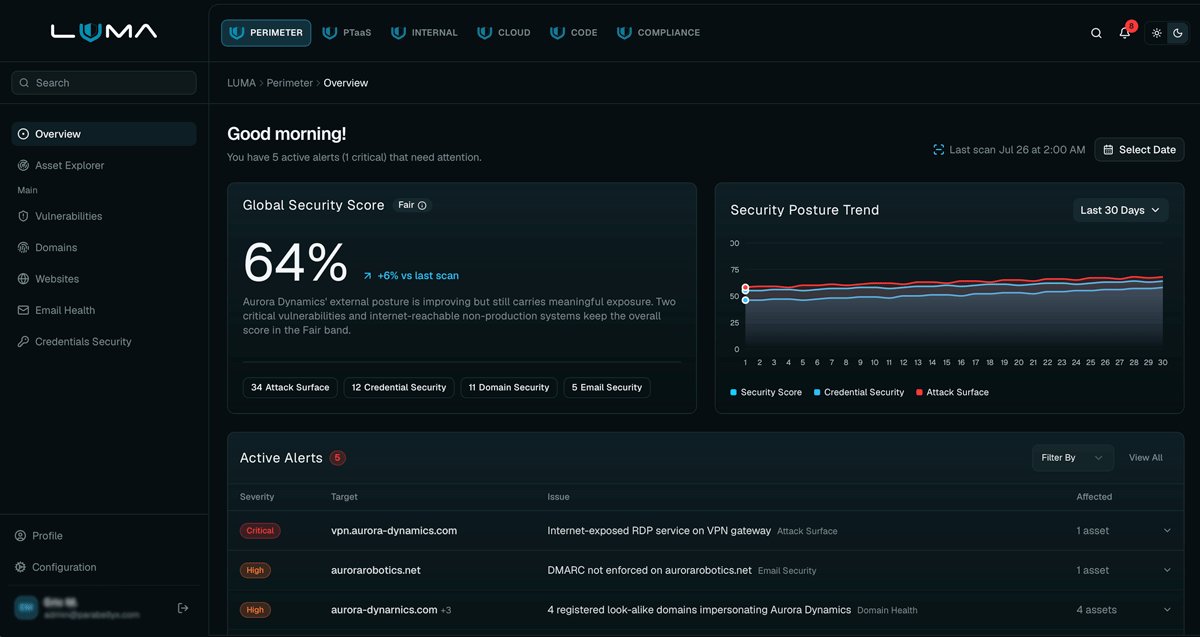
Task: Click the Active Alerts count badge 5
Action: pyautogui.click(x=338, y=458)
